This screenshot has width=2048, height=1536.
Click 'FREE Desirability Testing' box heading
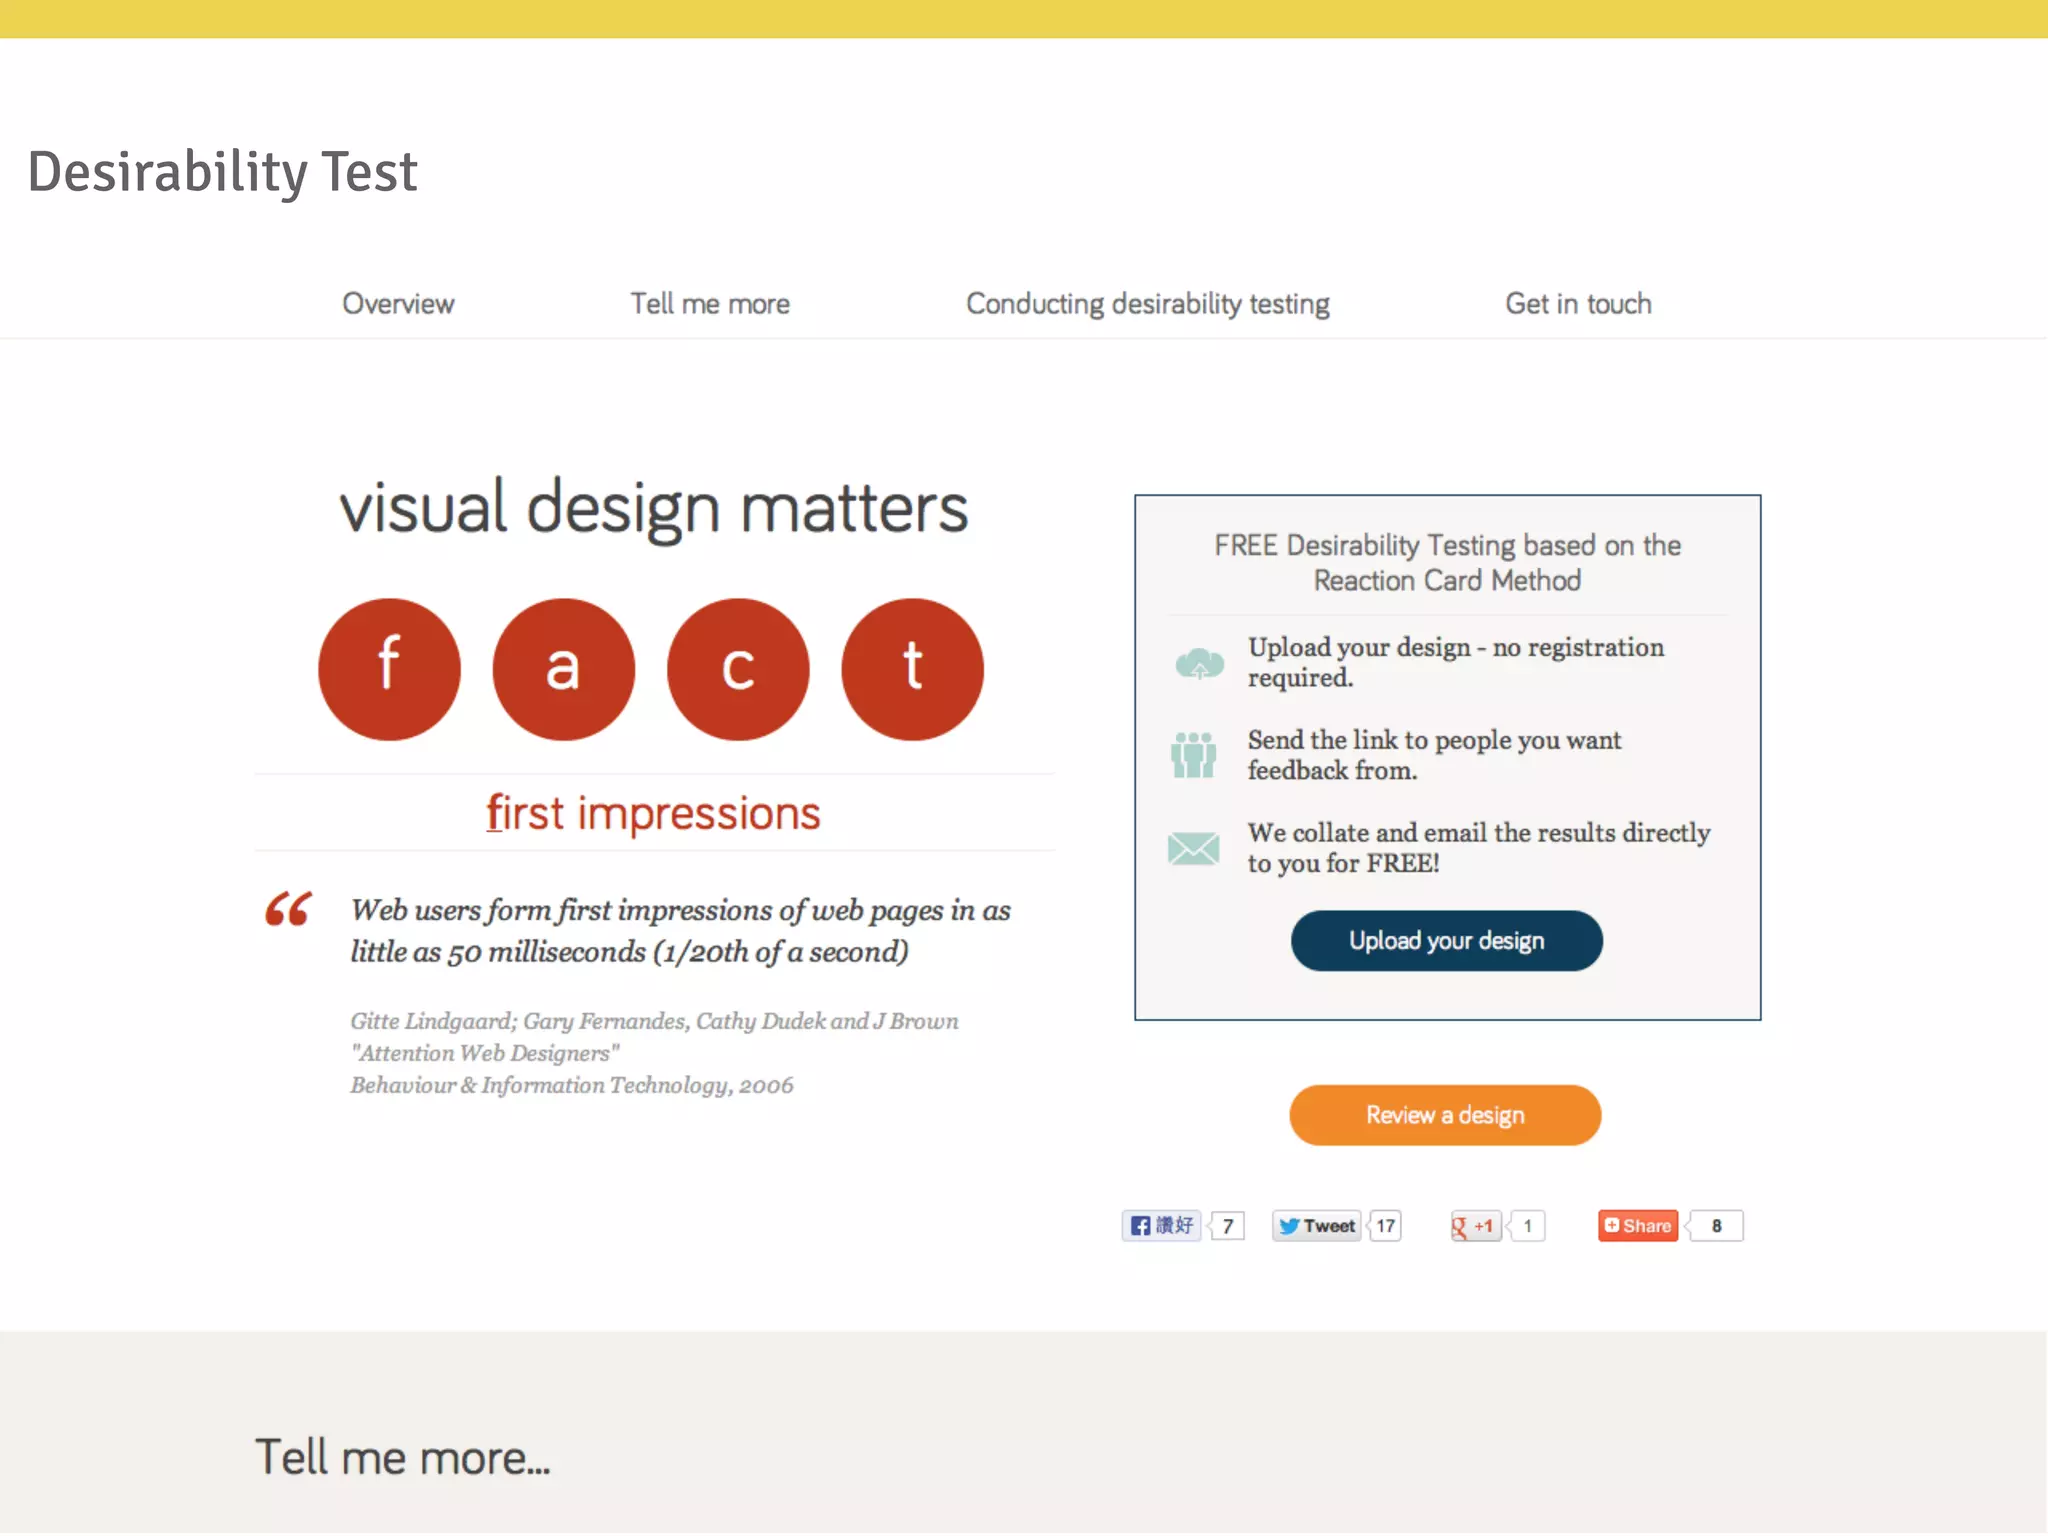1447,563
